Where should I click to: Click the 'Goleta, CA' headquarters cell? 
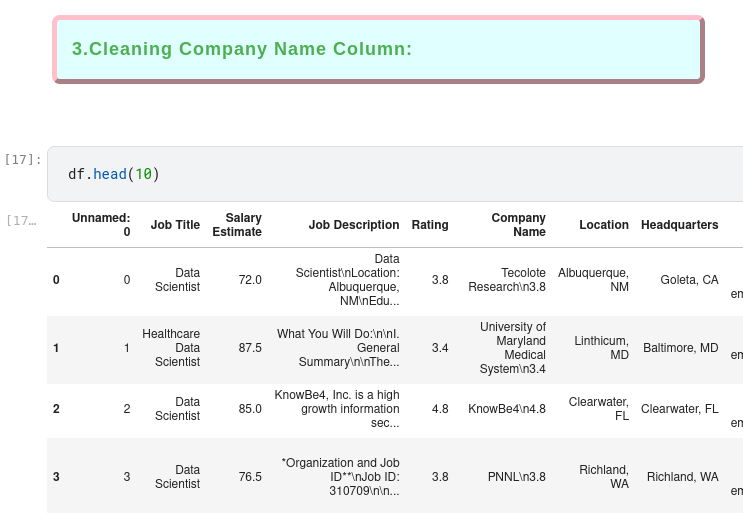click(x=689, y=280)
